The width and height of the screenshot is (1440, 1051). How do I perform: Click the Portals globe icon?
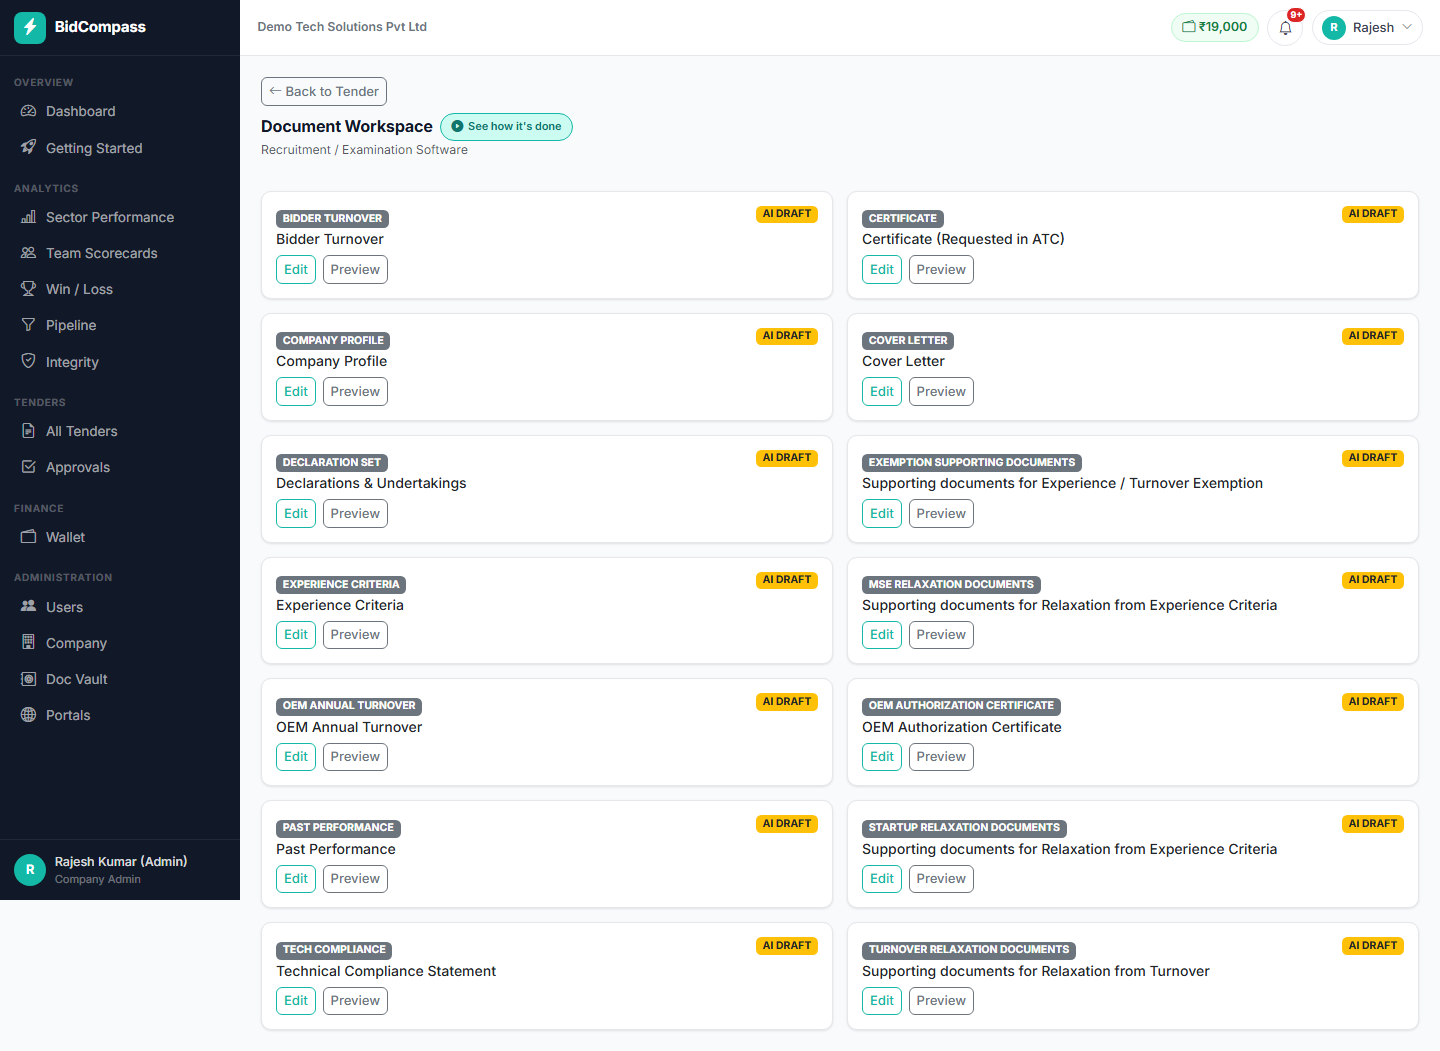coord(28,715)
